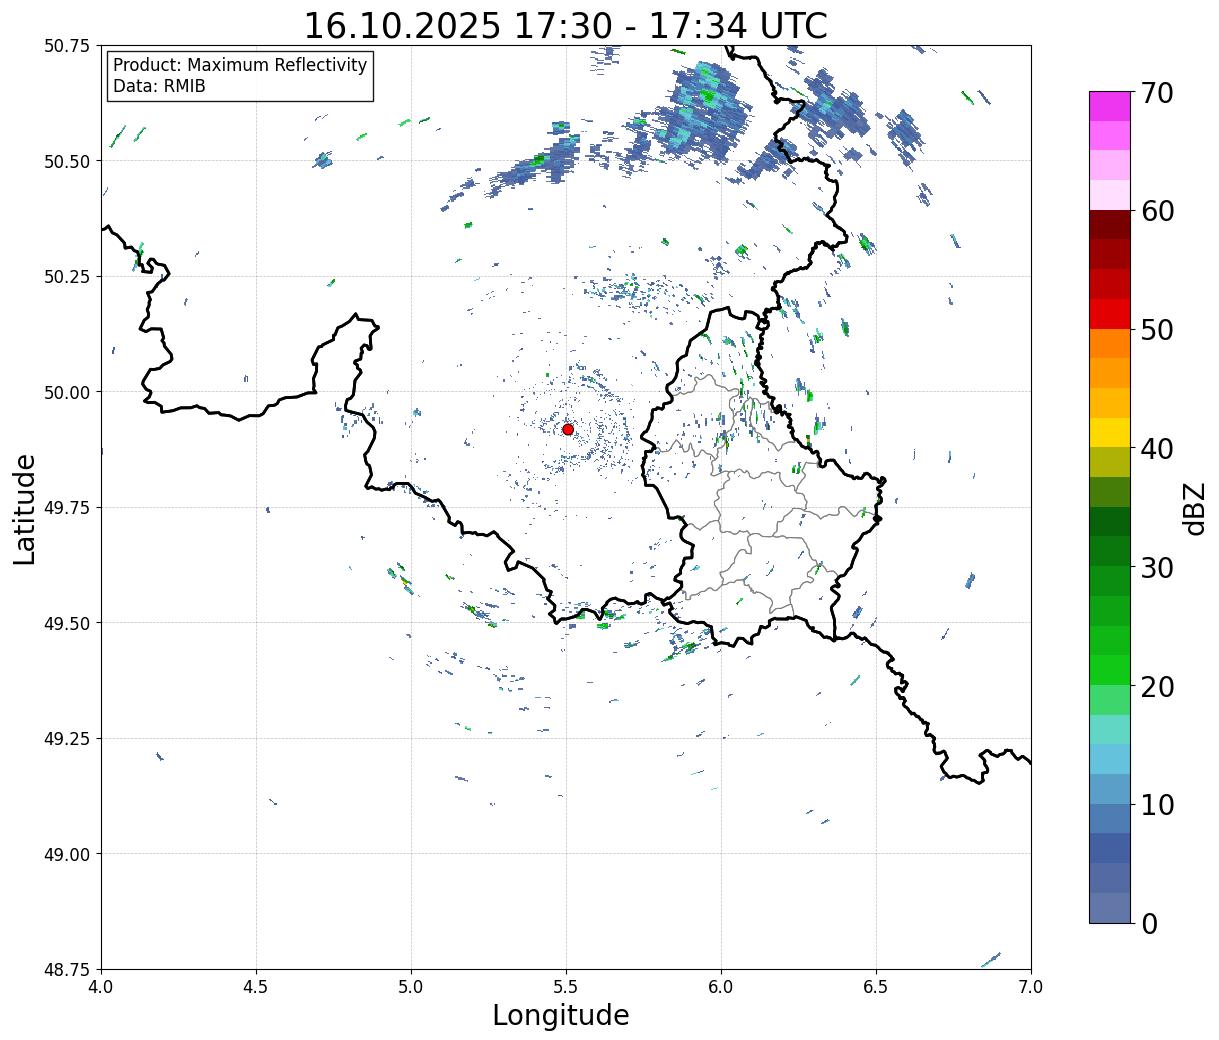Click the bright green 20 dBZ band
The height and width of the screenshot is (1040, 1219).
(1110, 670)
